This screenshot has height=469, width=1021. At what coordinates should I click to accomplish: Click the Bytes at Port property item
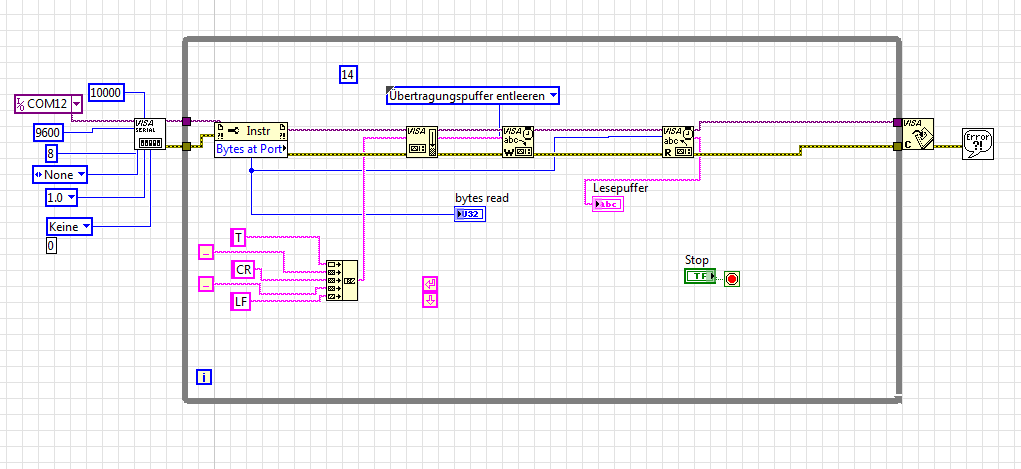tap(251, 149)
